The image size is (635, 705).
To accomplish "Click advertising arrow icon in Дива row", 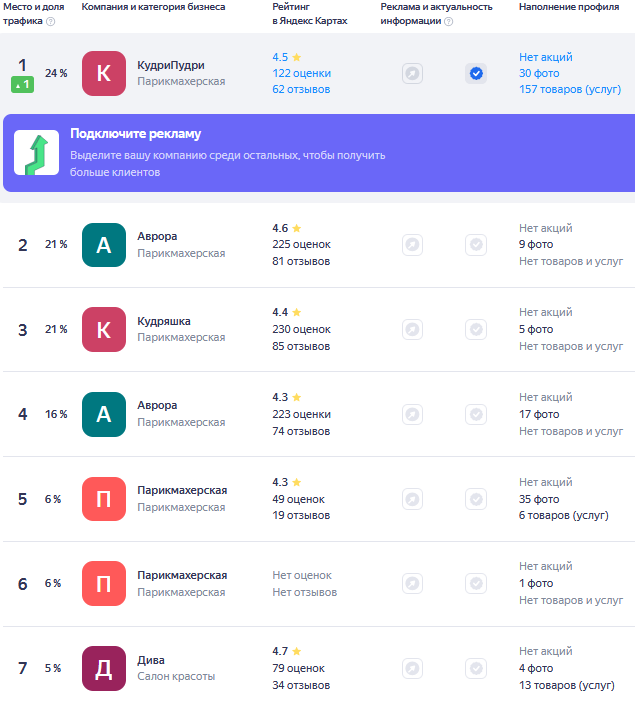I will 412,669.
